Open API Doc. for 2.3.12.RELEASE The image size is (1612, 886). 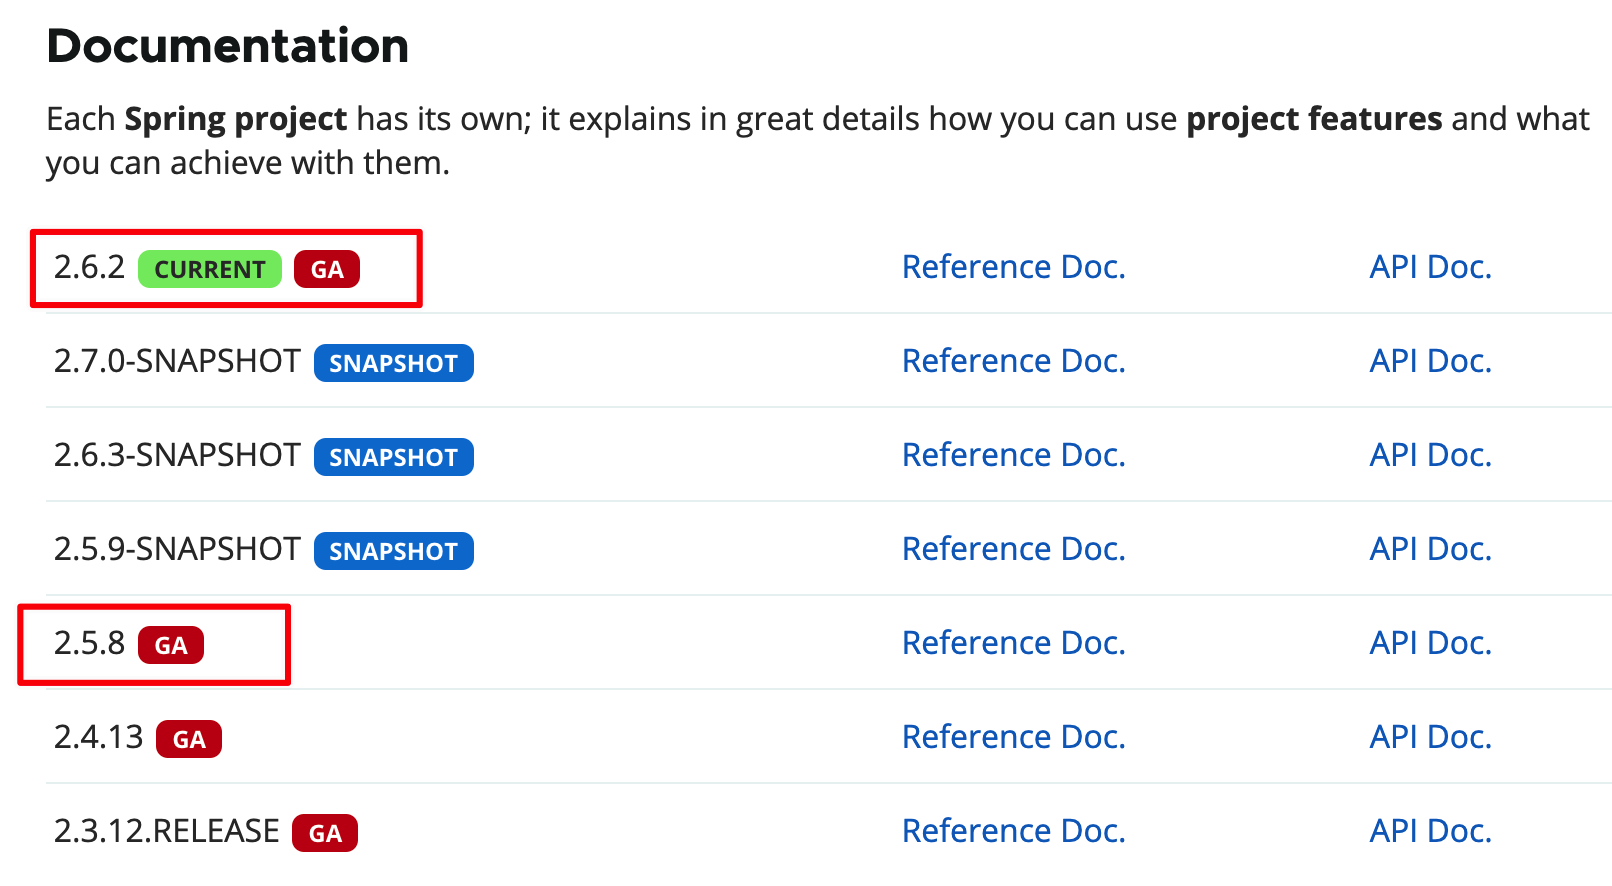(1430, 831)
